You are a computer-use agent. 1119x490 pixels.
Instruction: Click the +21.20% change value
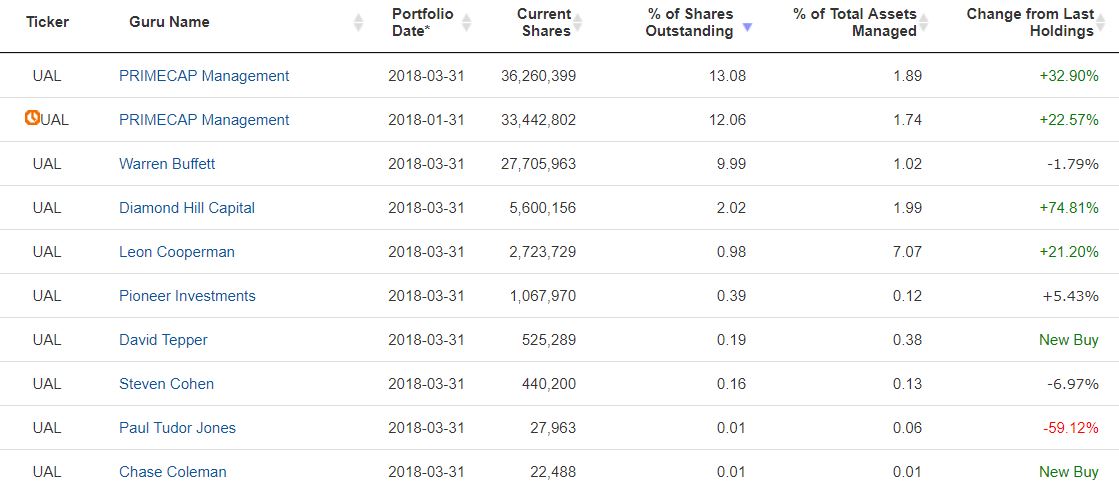coord(1070,252)
